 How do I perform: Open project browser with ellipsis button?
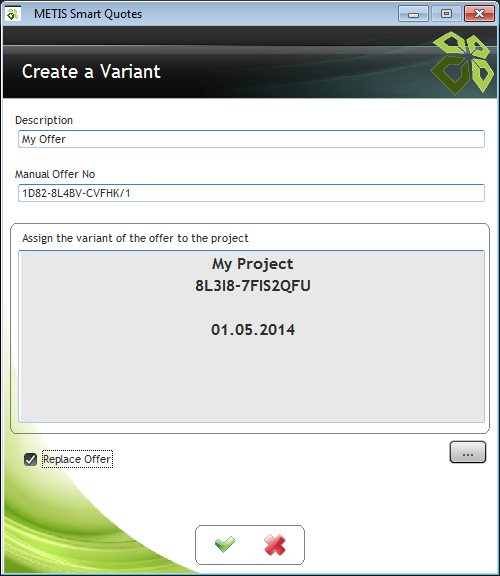click(x=468, y=452)
